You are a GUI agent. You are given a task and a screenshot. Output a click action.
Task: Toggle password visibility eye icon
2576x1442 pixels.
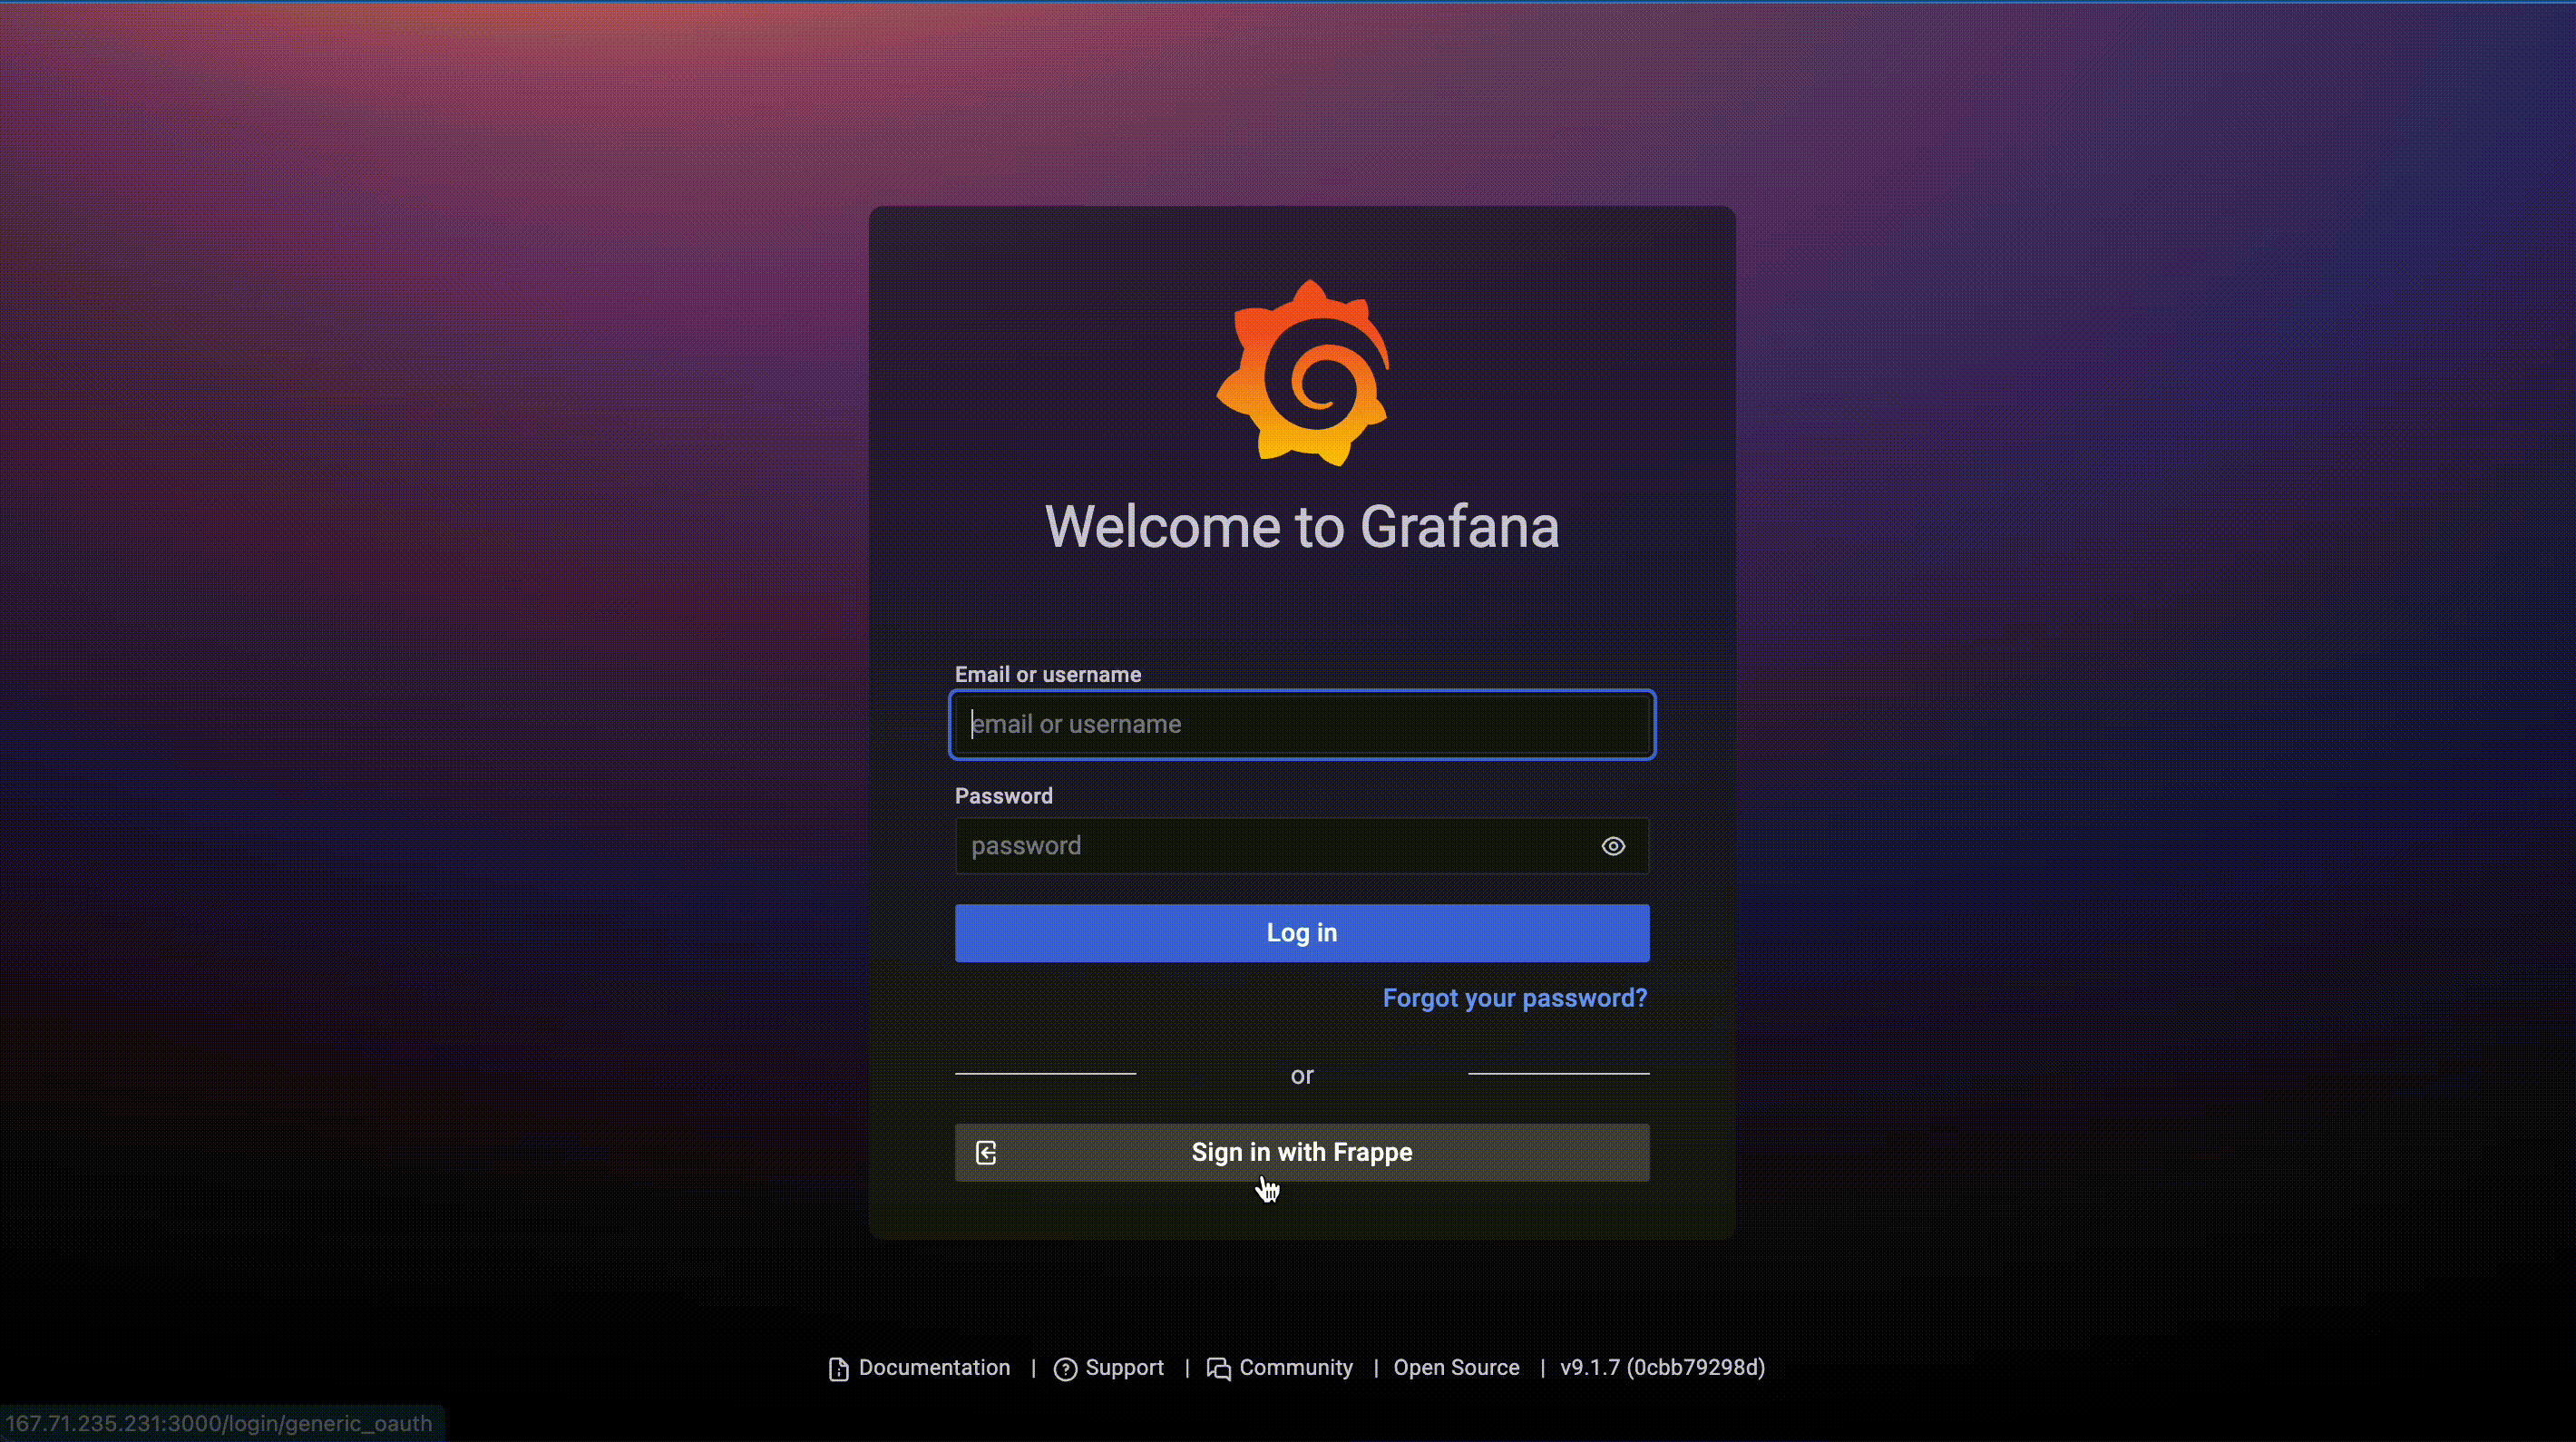click(1613, 846)
